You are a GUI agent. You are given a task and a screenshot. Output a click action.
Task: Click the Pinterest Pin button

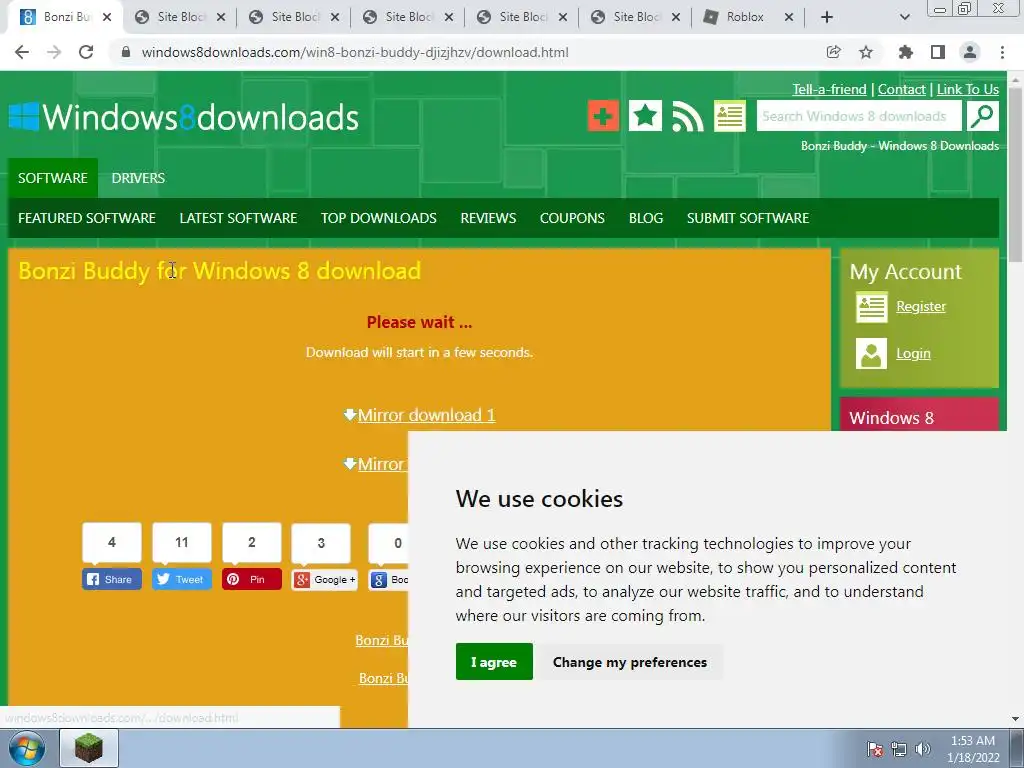pyautogui.click(x=252, y=579)
